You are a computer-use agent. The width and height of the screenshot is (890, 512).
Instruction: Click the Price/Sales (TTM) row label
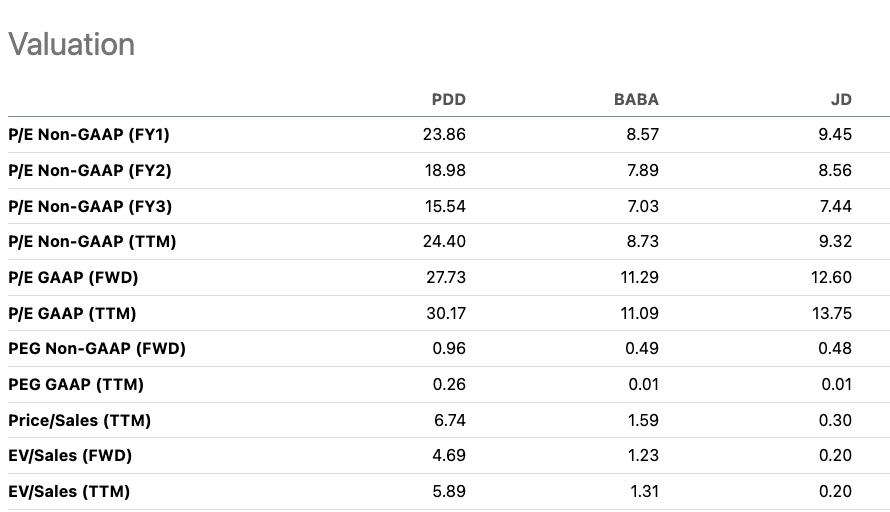[x=79, y=421]
